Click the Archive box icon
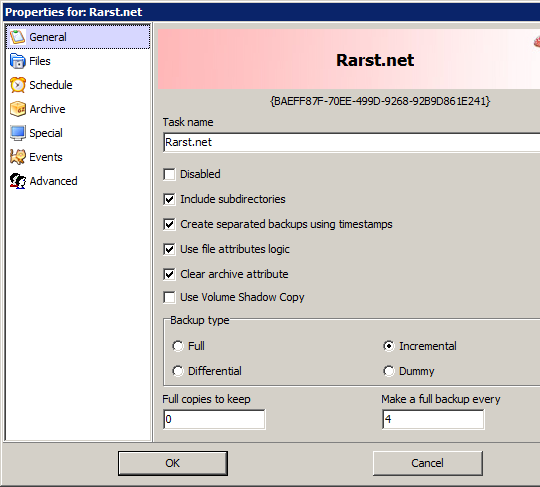 coord(18,109)
